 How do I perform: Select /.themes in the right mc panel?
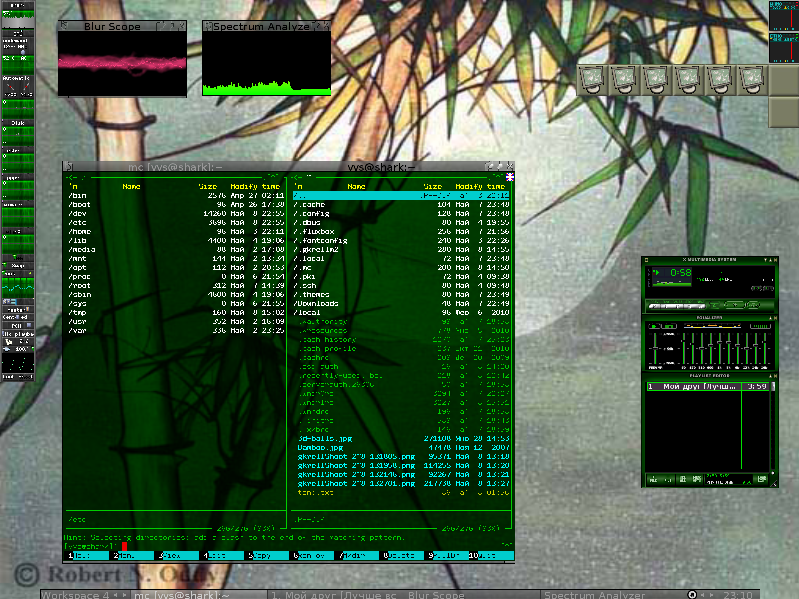coord(401,294)
